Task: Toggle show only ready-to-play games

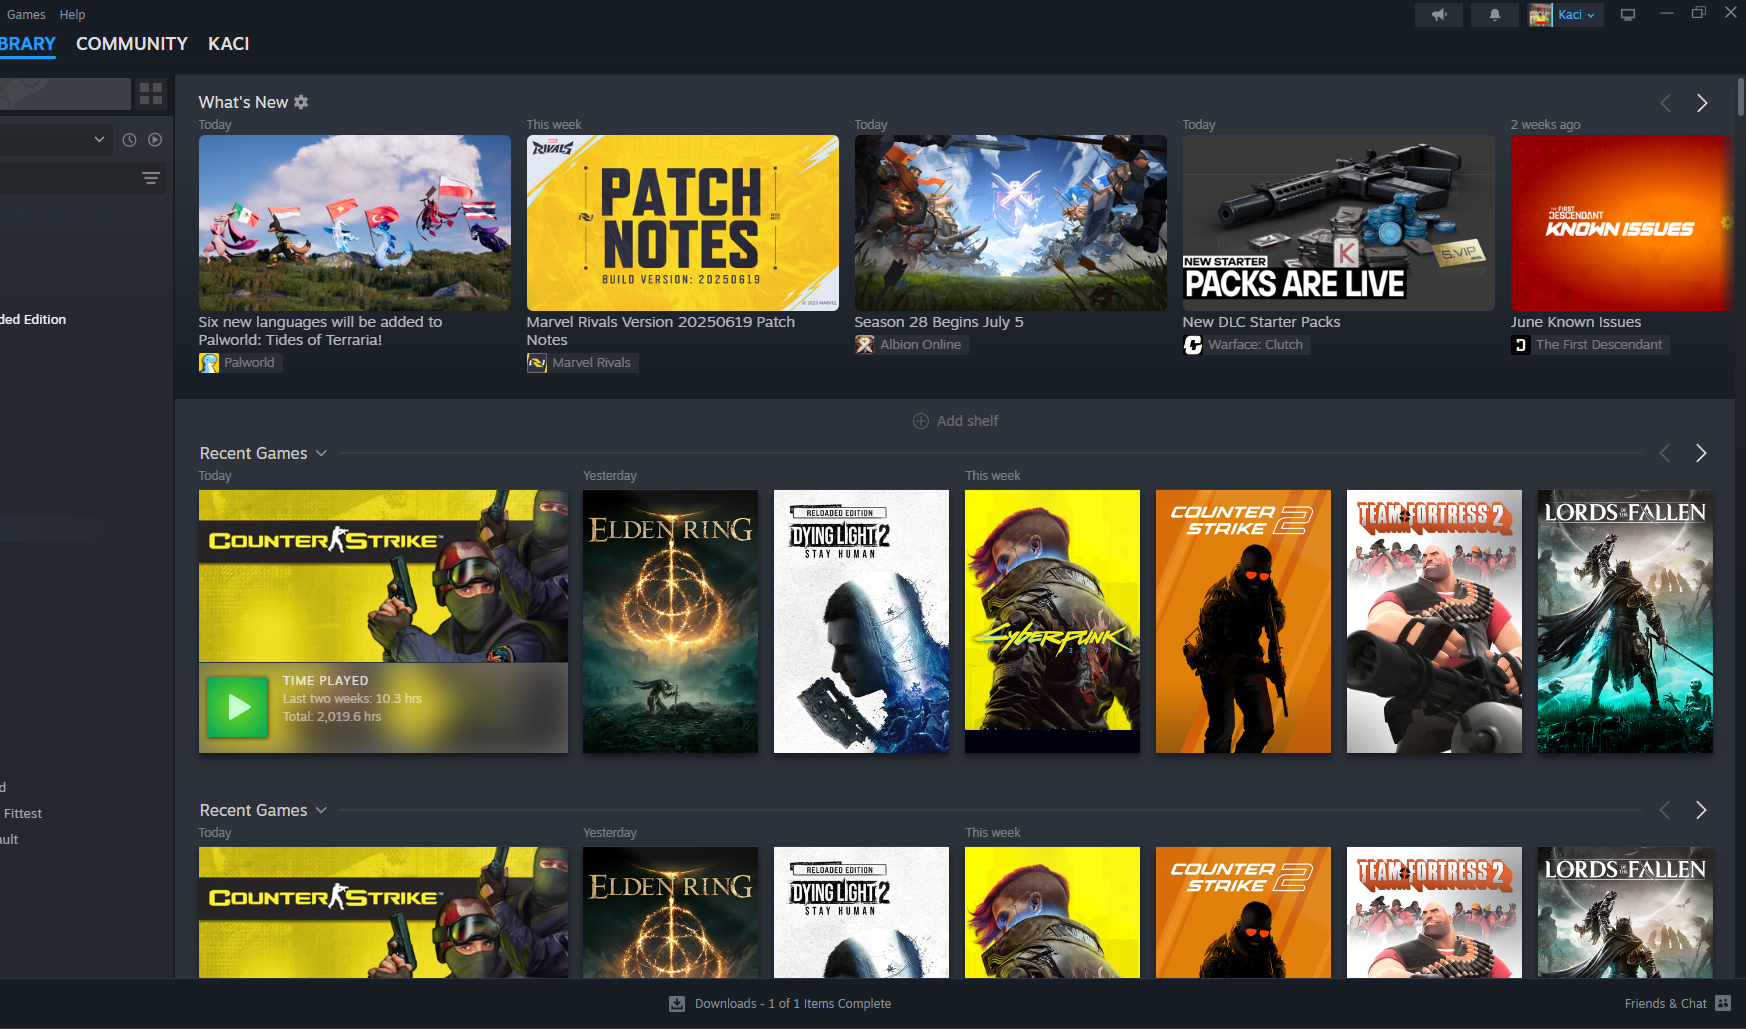Action: tap(155, 140)
